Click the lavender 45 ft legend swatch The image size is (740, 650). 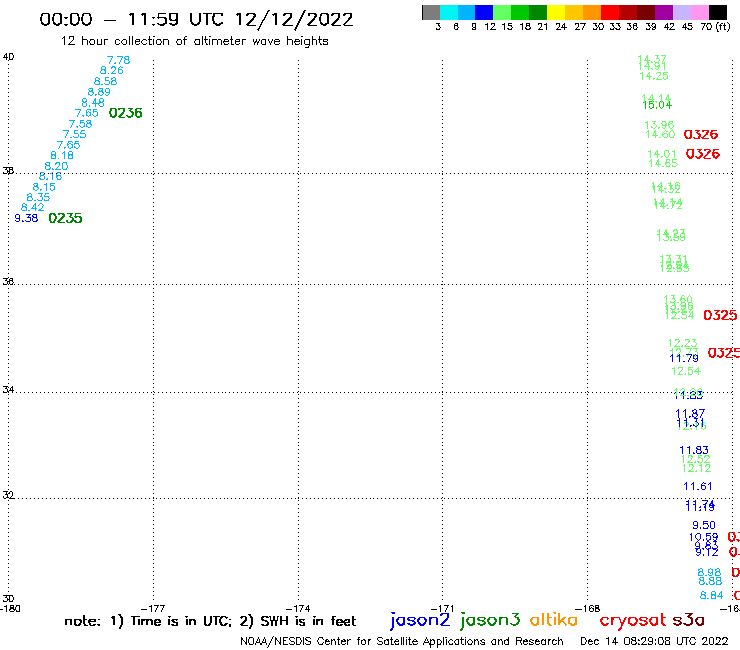[x=681, y=12]
